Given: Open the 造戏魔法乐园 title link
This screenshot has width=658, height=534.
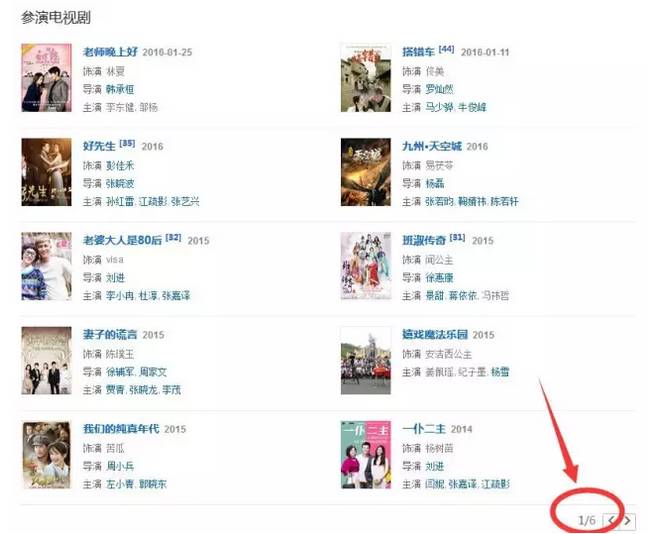Looking at the screenshot, I should [x=435, y=335].
